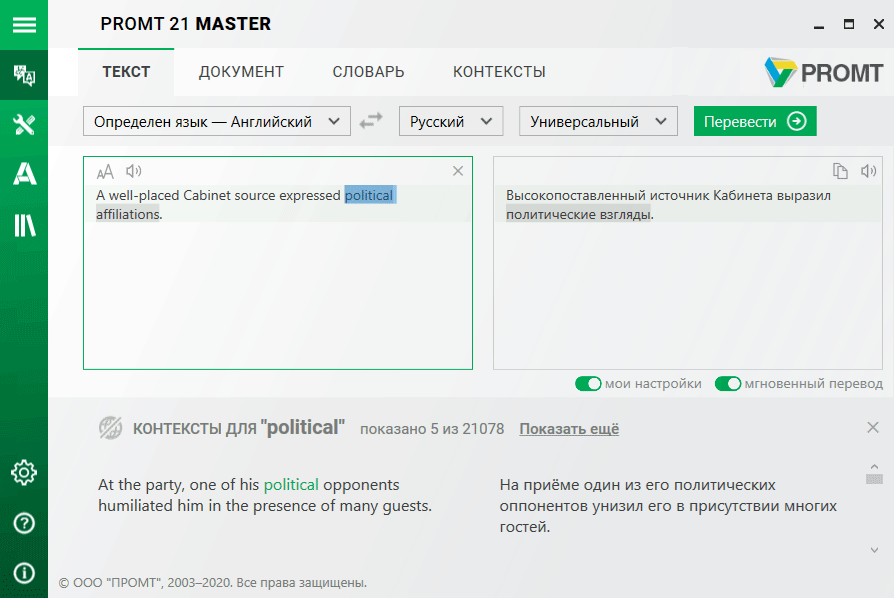Click 'политические взгляды' in the translation
Viewport: 894px width, 598px height.
(x=578, y=214)
